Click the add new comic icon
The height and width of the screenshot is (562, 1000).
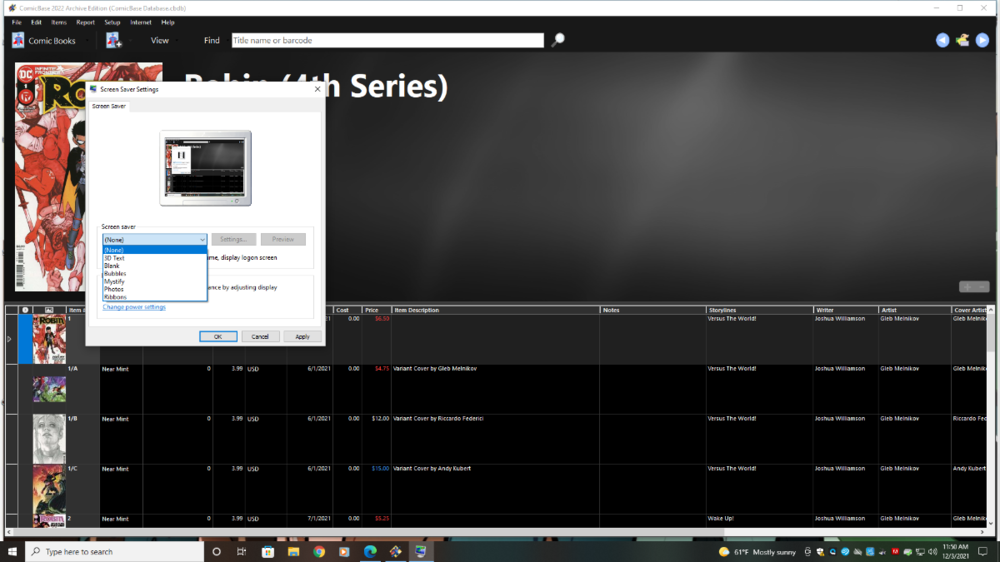(114, 40)
